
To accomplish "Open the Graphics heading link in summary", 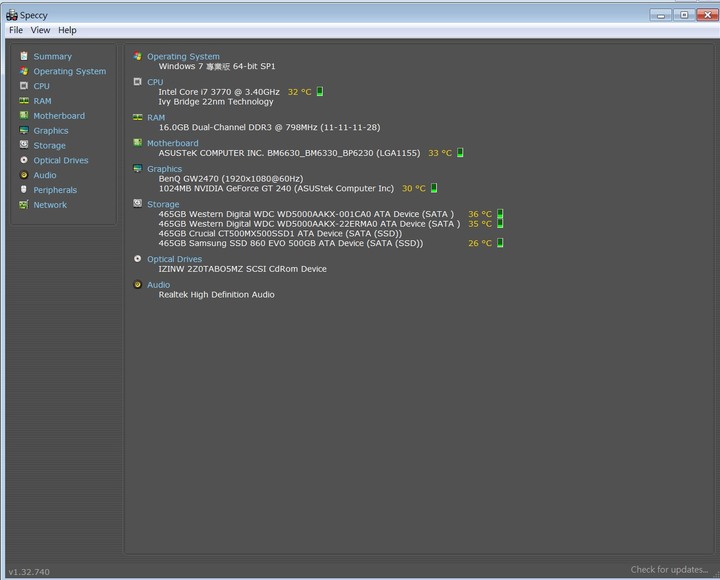I will (x=164, y=169).
